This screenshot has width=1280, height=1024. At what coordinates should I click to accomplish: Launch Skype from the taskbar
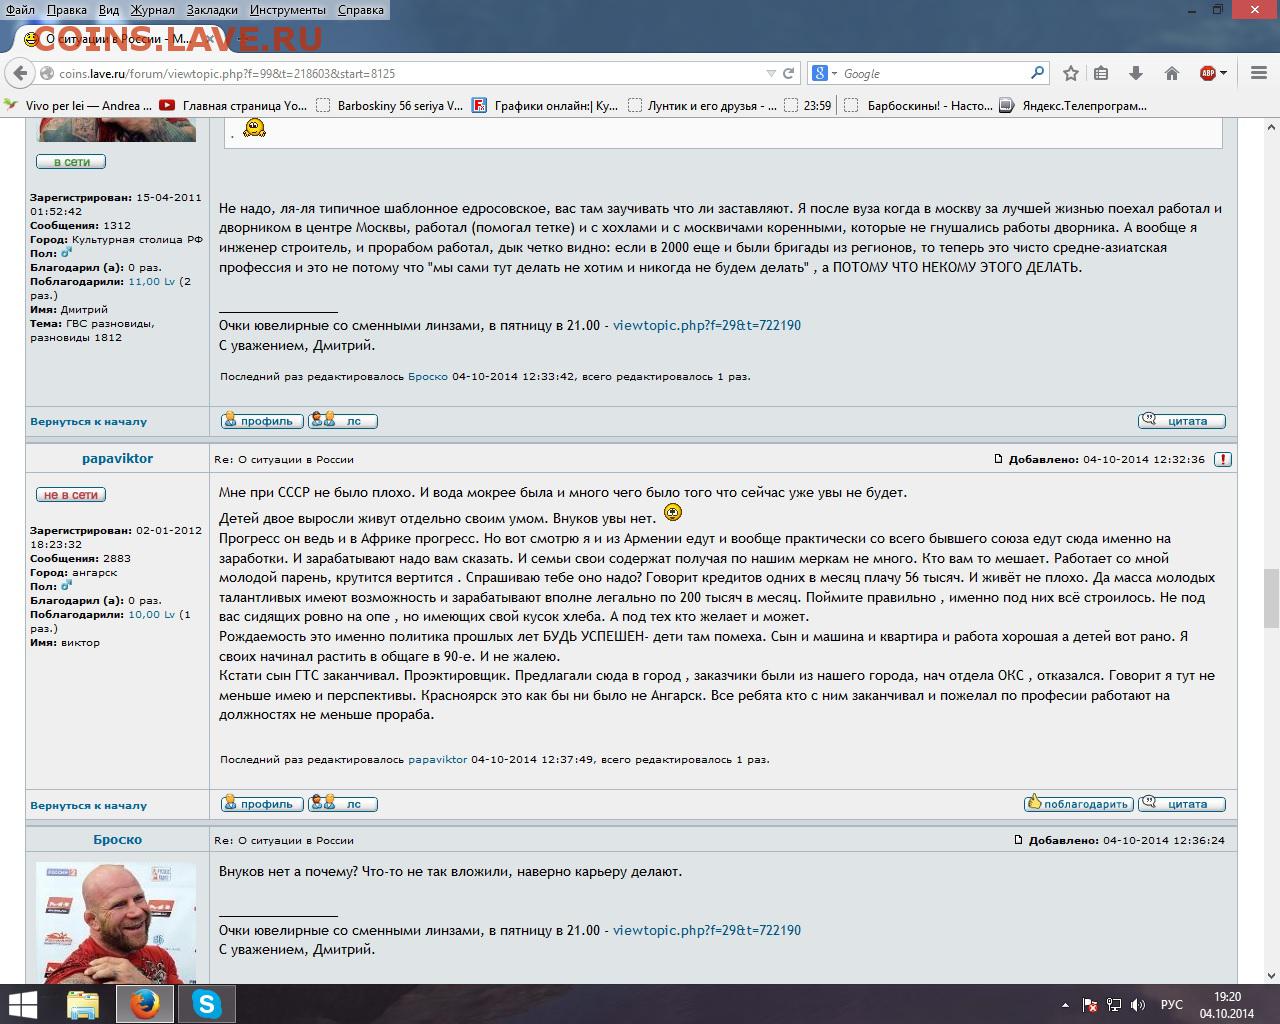[x=206, y=1003]
